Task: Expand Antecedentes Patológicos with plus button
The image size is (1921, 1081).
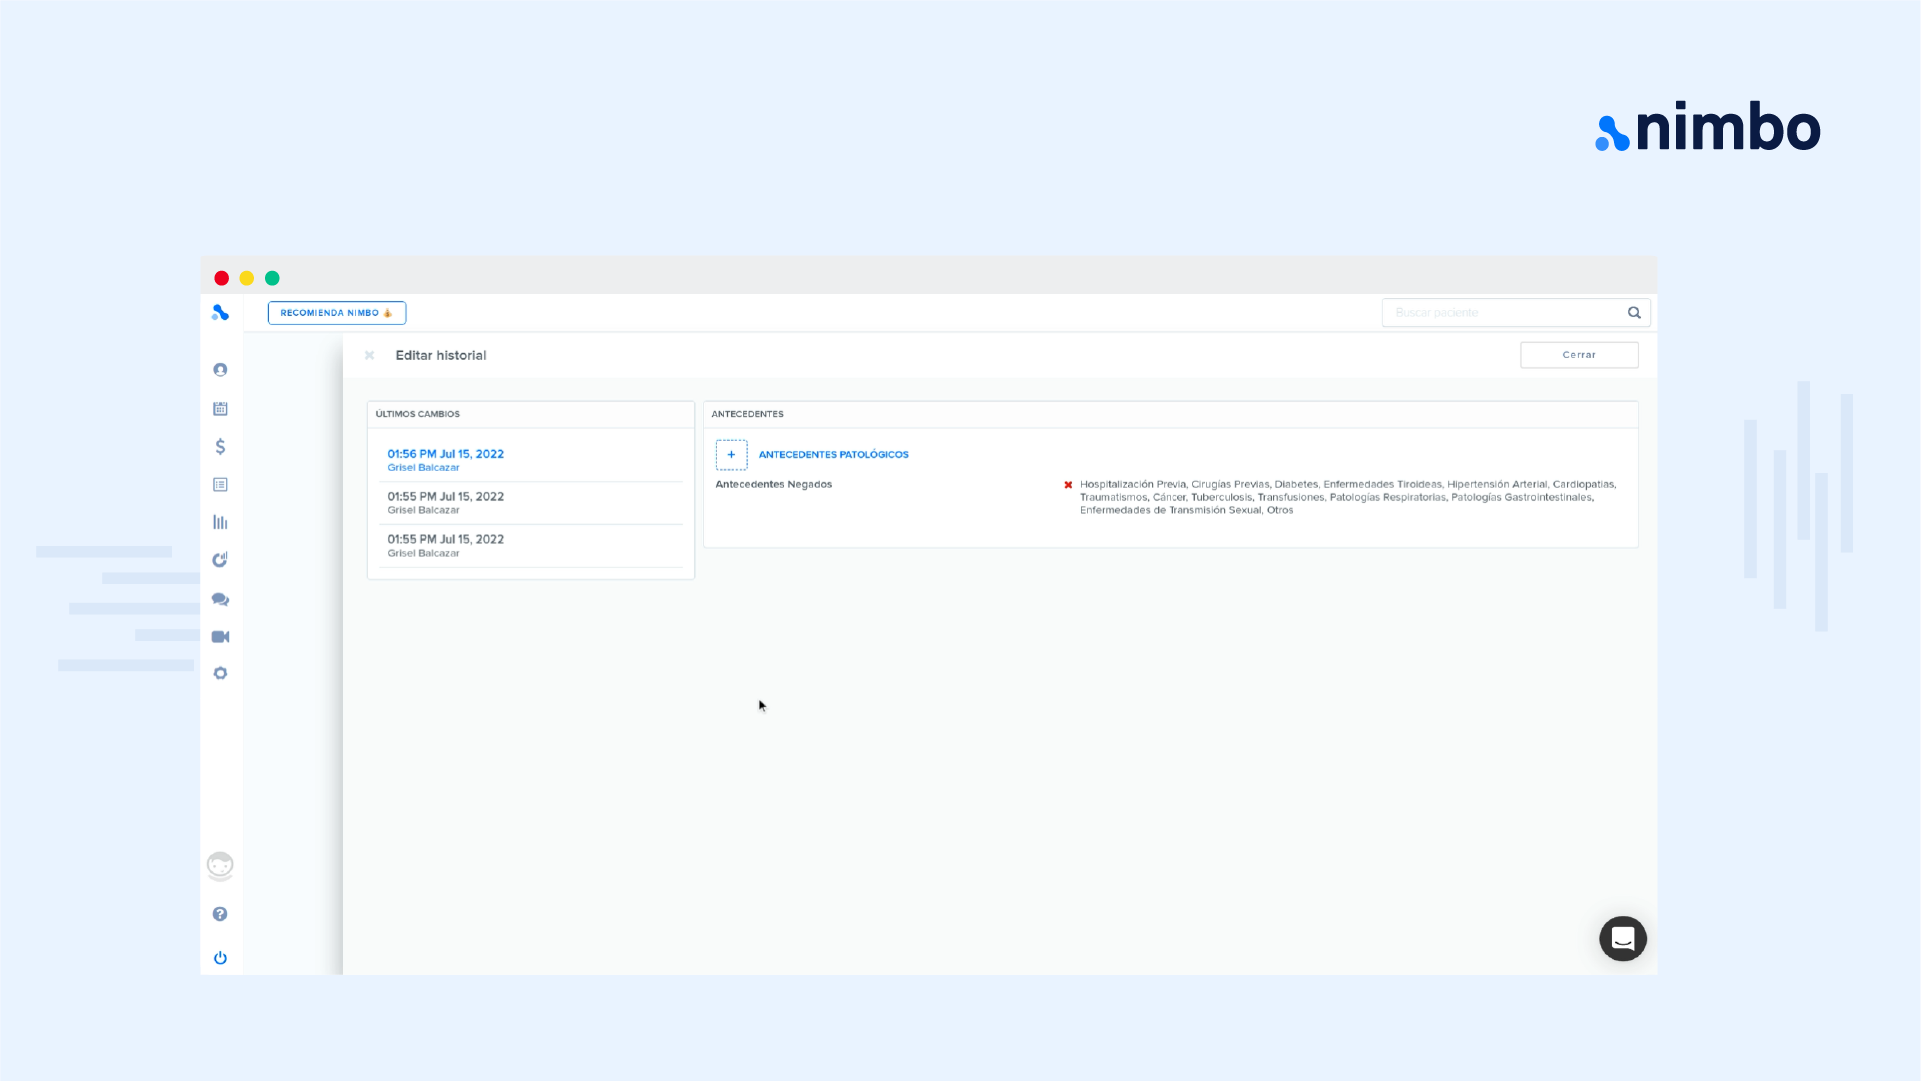Action: (731, 454)
